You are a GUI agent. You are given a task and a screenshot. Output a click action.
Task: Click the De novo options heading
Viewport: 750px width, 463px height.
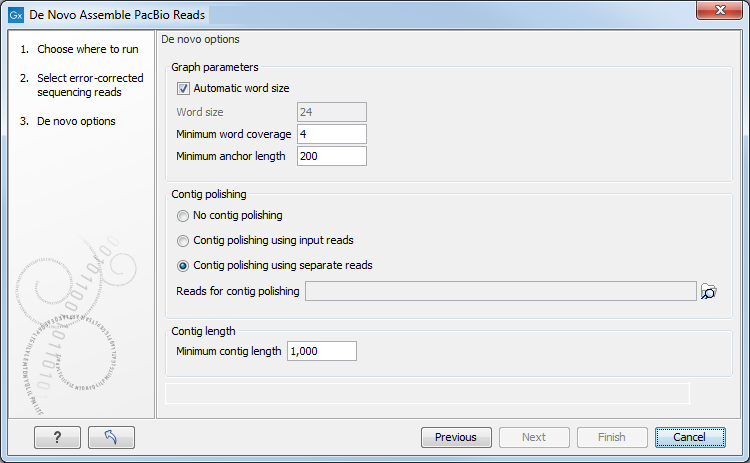[x=200, y=40]
